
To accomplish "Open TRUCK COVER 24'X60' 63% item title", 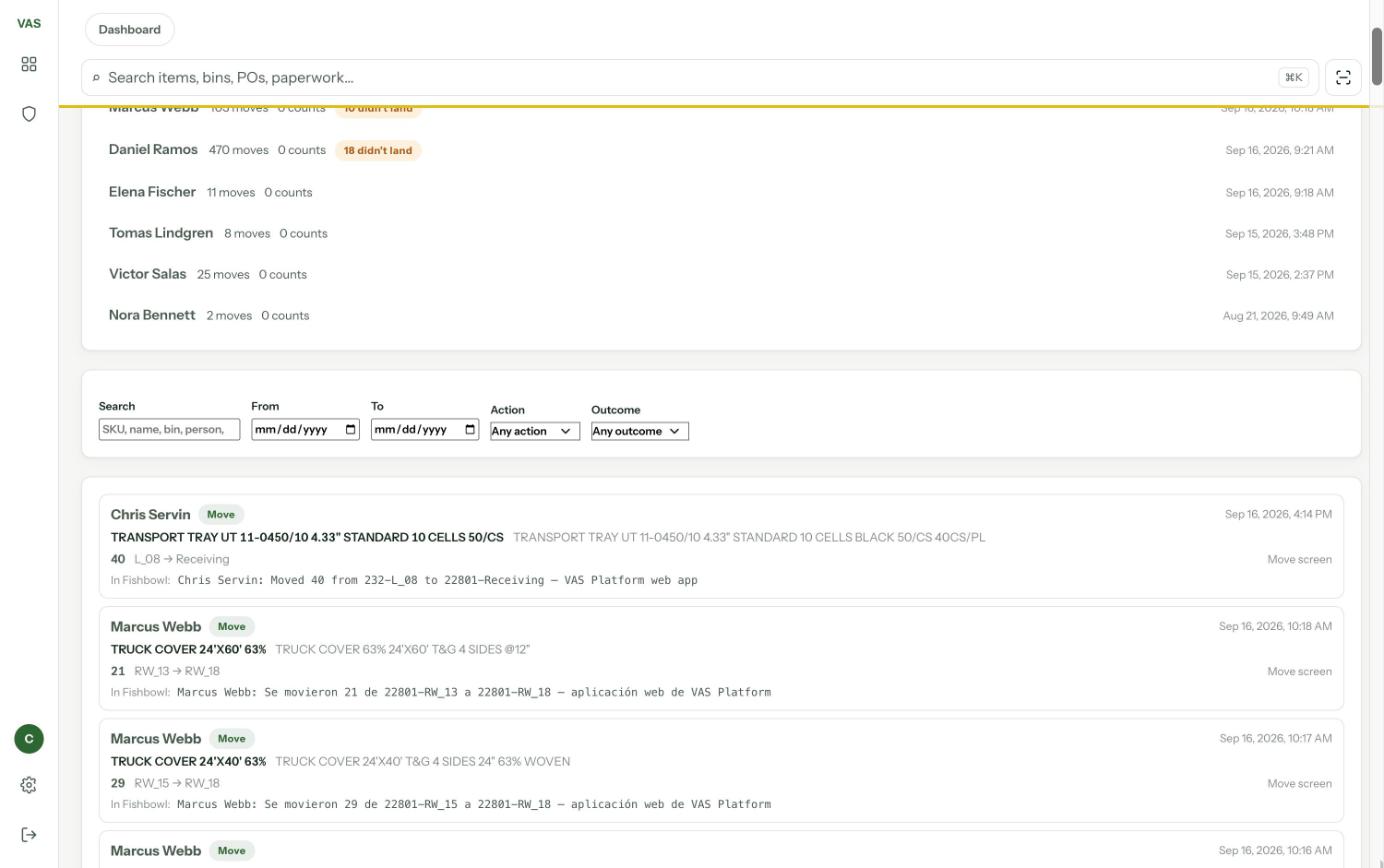I will 188,649.
